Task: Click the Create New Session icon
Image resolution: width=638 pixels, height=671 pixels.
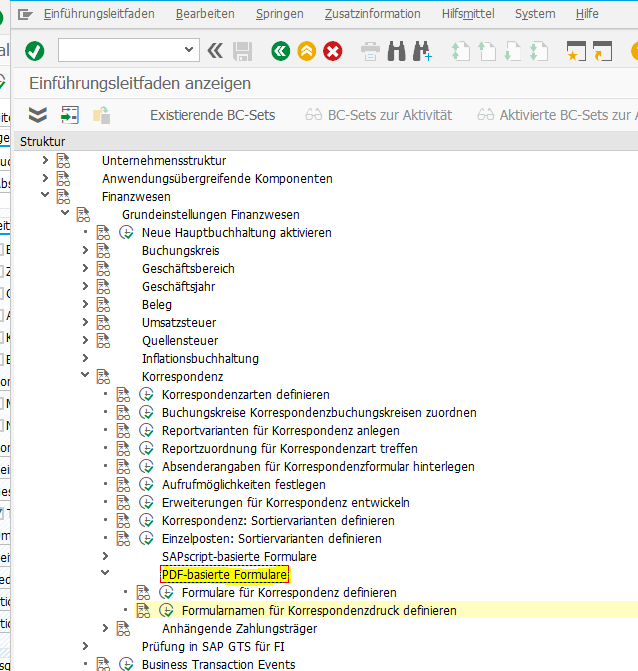Action: tap(576, 51)
